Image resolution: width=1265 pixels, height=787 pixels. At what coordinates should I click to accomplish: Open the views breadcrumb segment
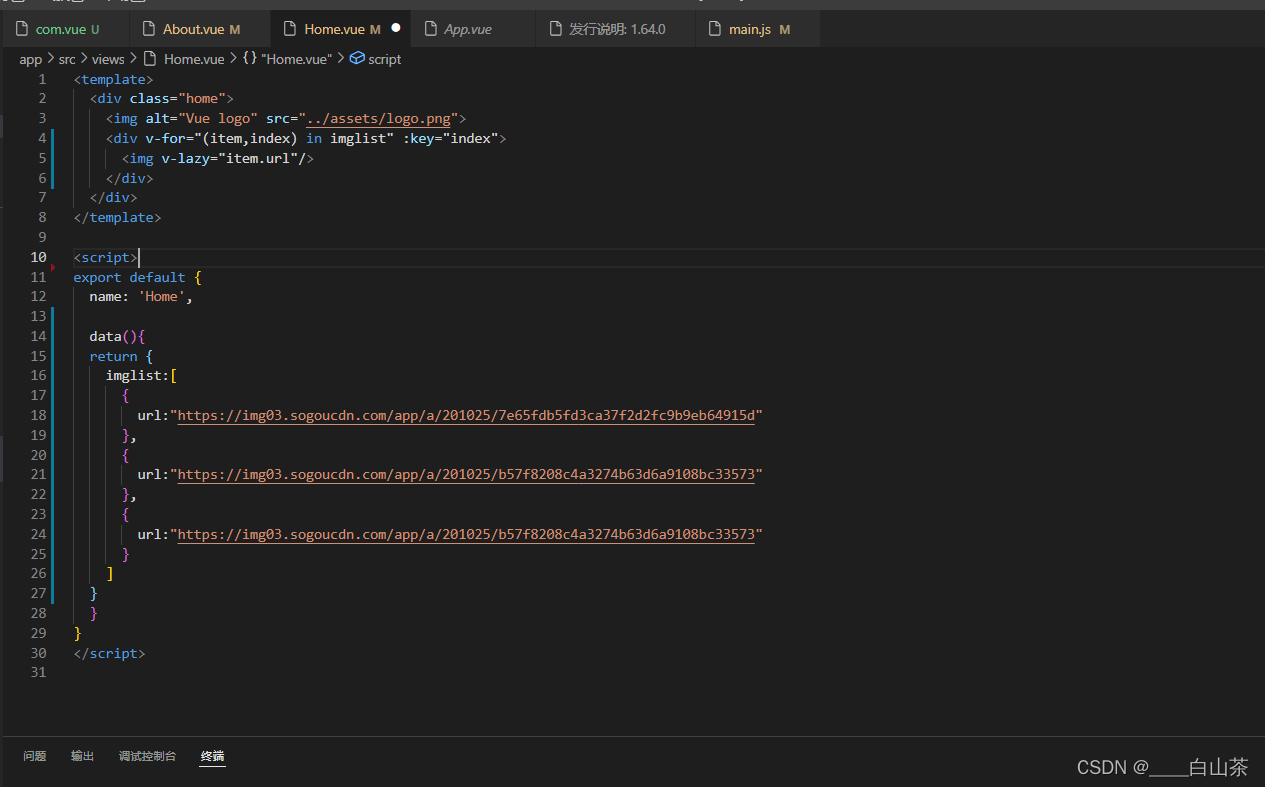(108, 59)
